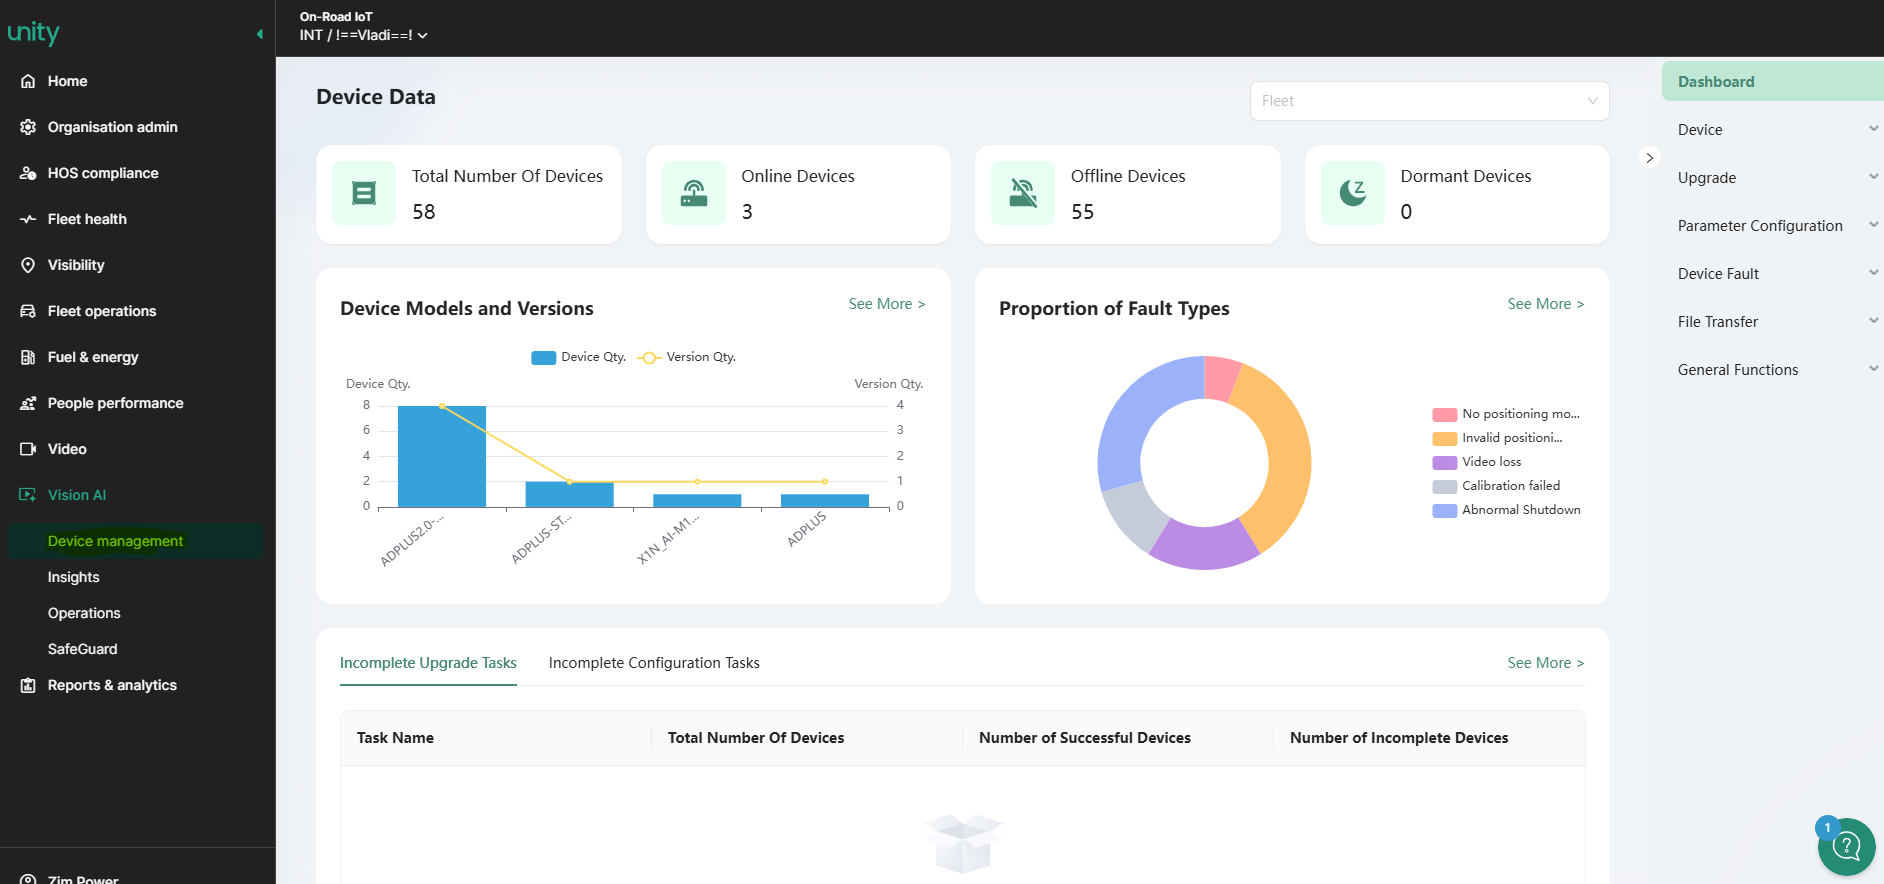Screen dimensions: 1884x884
Task: Click the Offline Devices icon
Action: 1023,193
